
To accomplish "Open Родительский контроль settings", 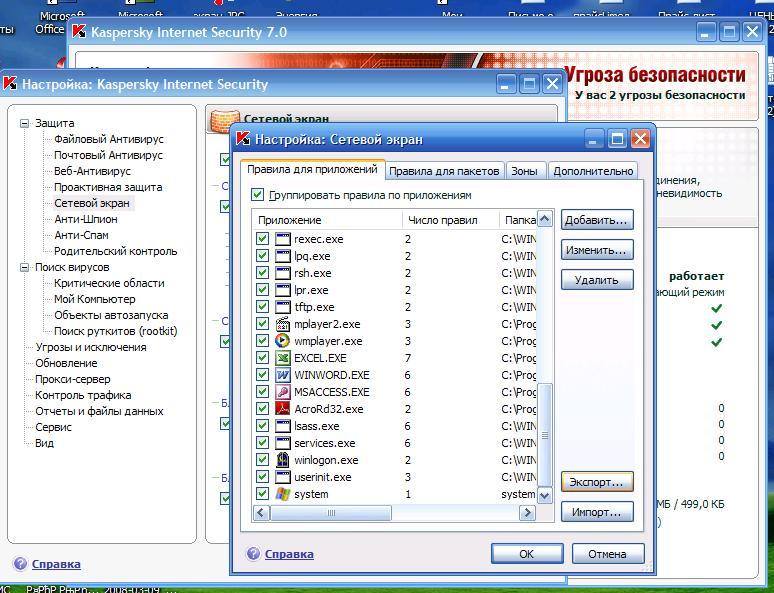I will (x=116, y=251).
